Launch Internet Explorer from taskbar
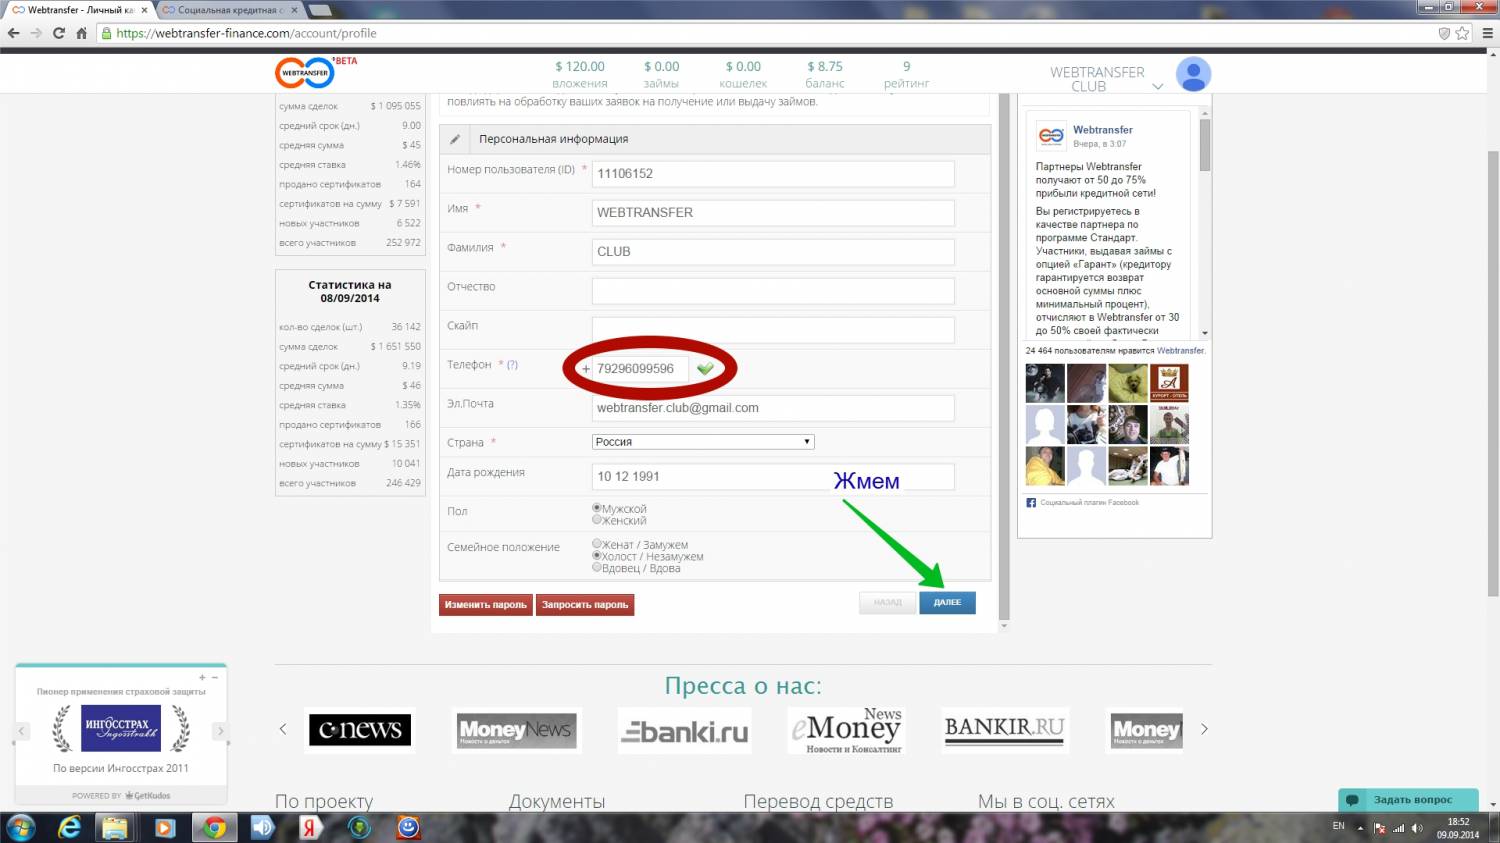Screen dimensions: 1500x843 (70, 828)
